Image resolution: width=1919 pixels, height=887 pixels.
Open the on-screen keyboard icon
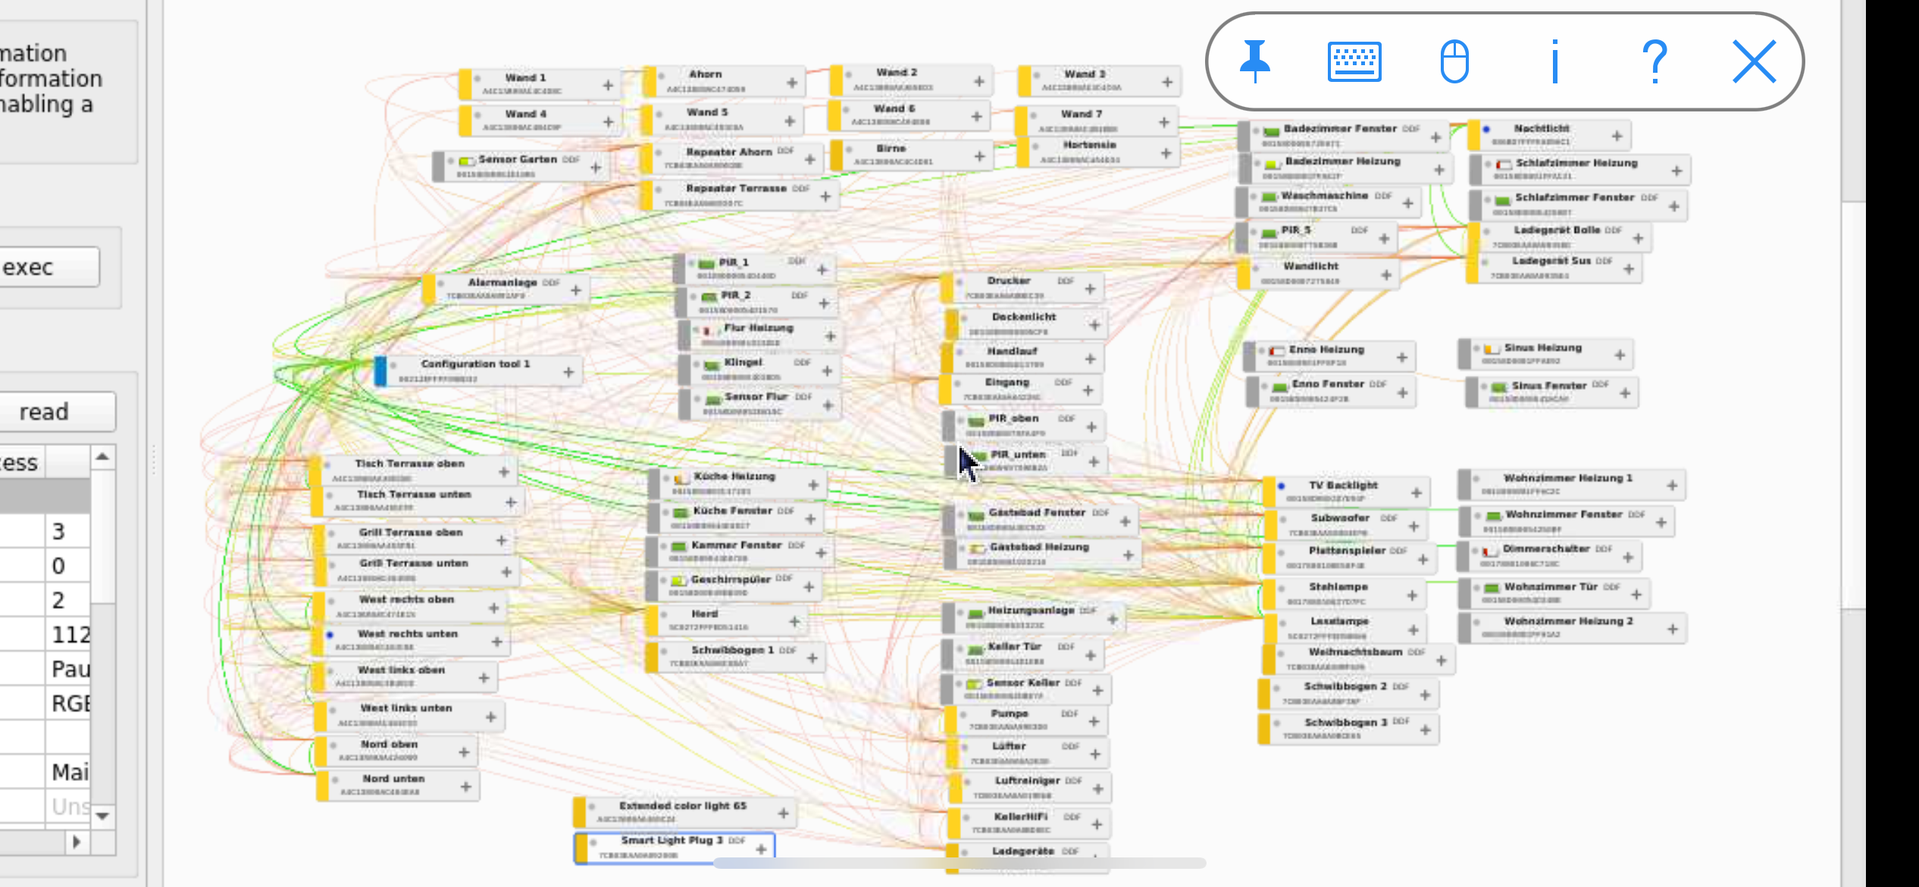coord(1354,62)
